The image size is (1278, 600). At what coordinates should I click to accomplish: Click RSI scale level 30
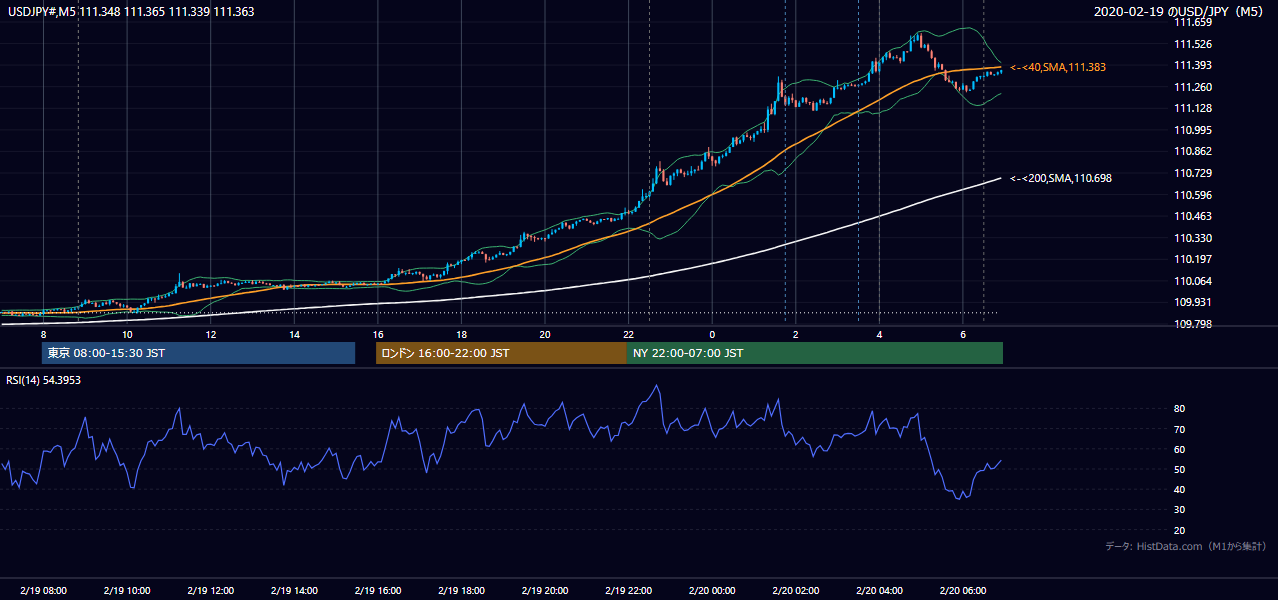tap(1179, 510)
